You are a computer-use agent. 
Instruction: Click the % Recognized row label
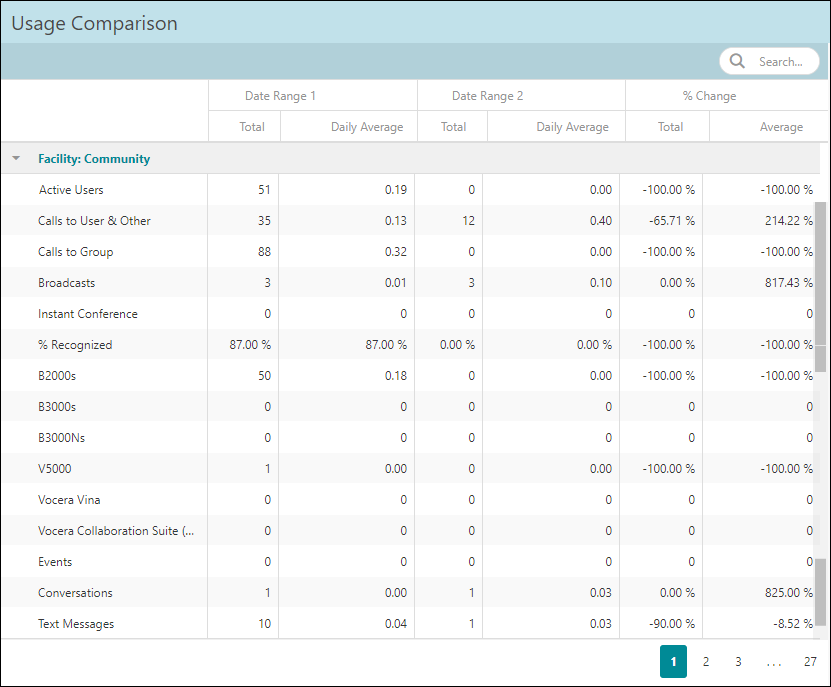tap(74, 344)
